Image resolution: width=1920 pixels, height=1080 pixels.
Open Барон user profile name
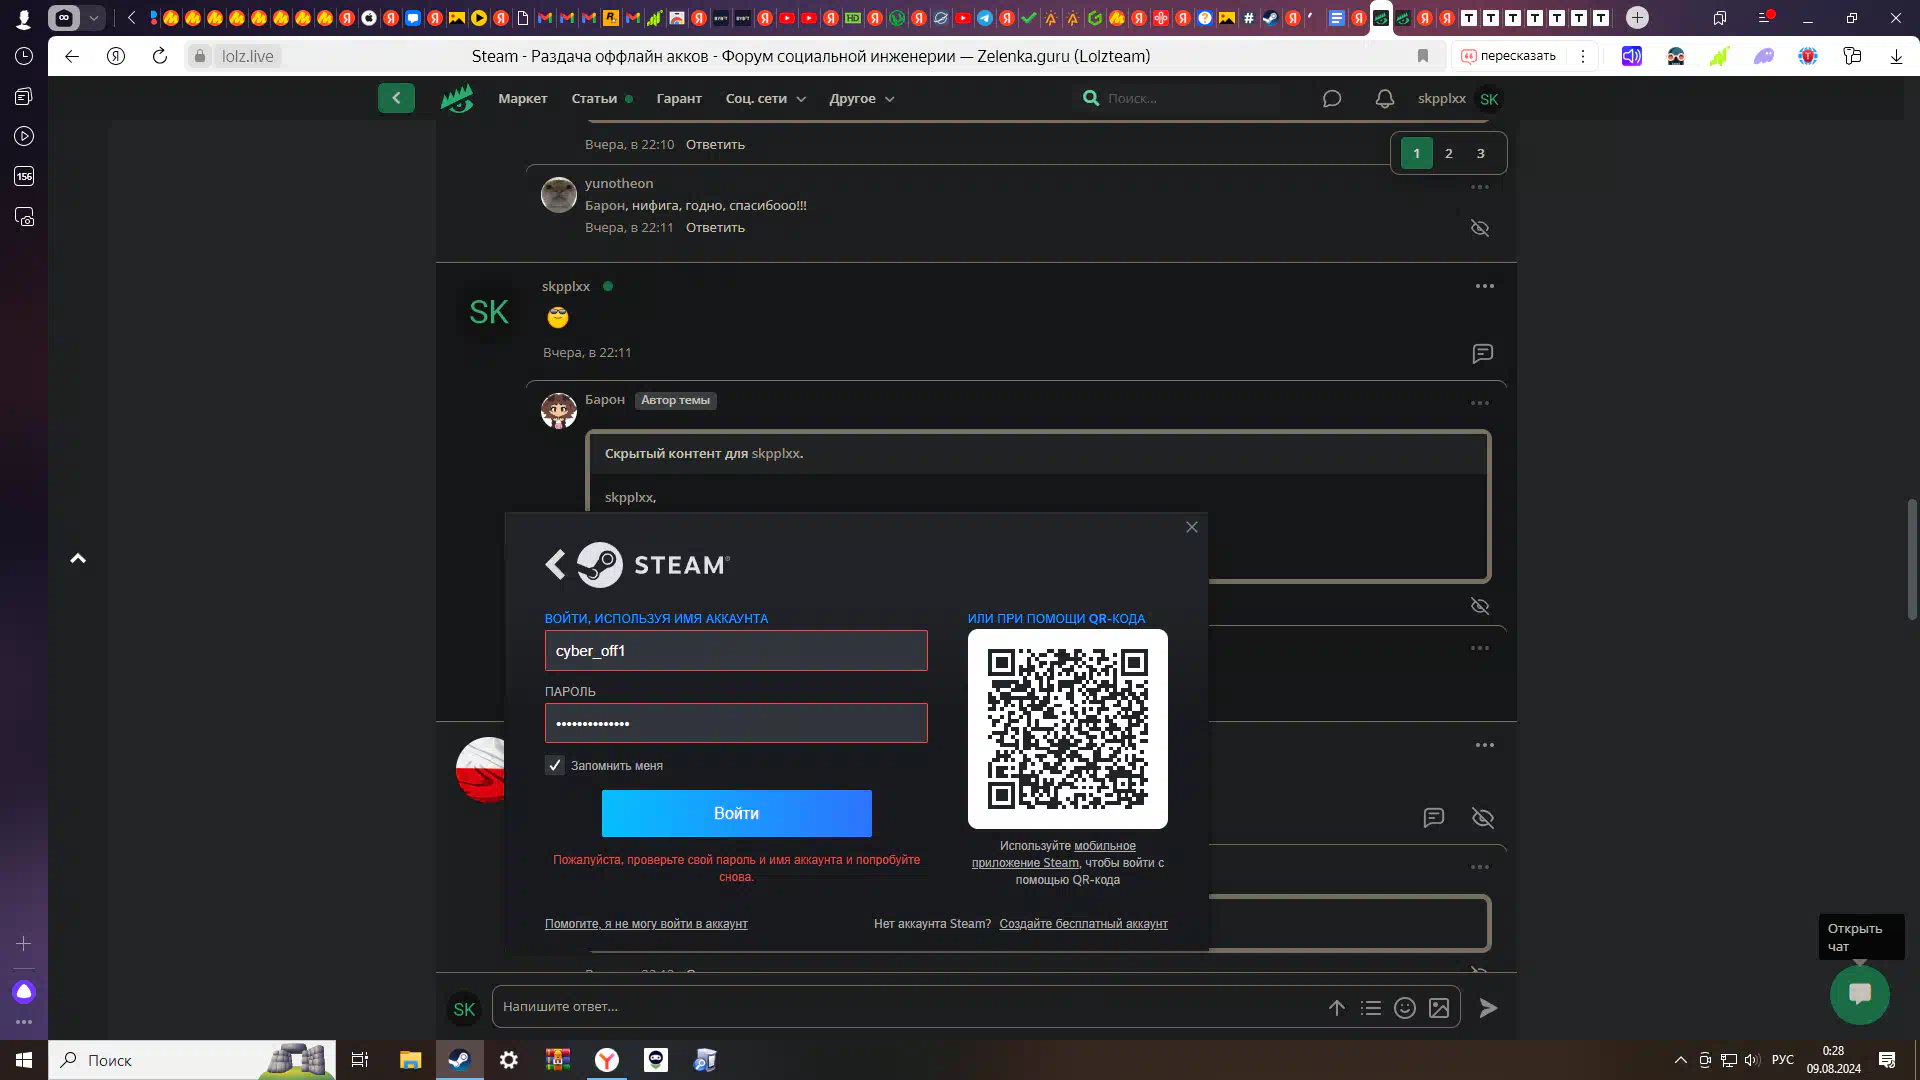[604, 399]
